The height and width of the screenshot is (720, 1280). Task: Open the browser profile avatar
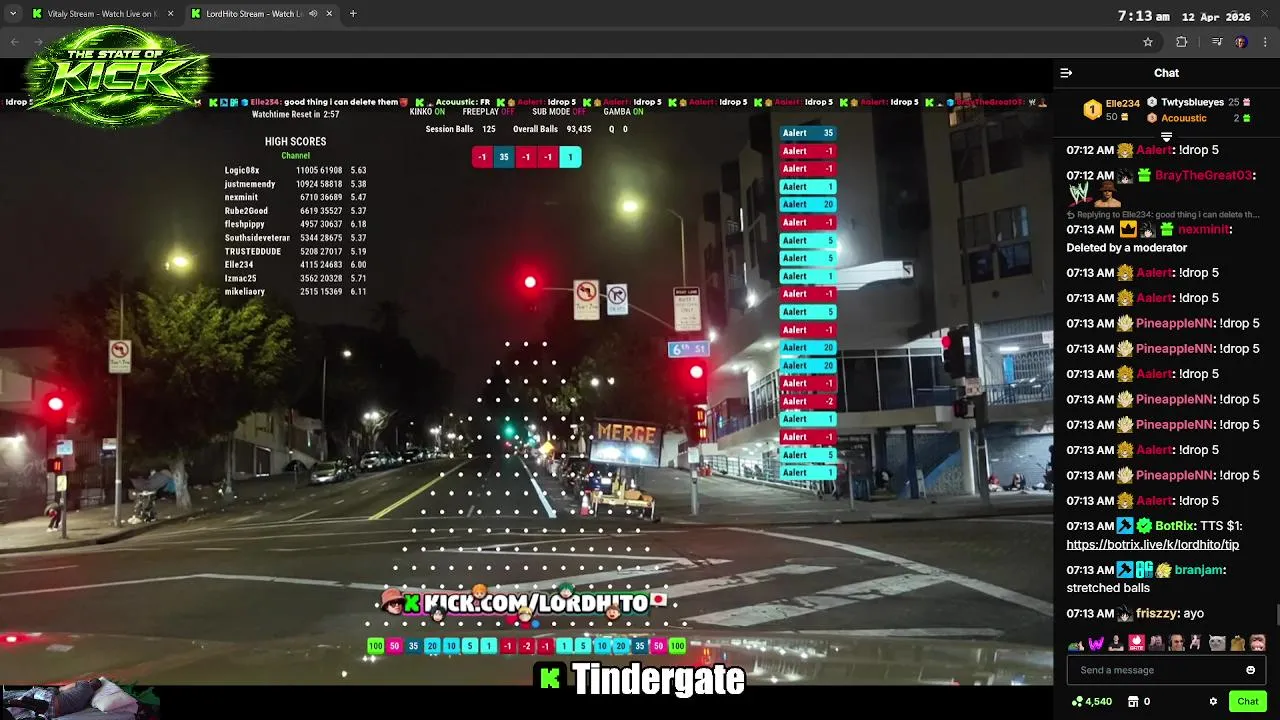(1241, 42)
